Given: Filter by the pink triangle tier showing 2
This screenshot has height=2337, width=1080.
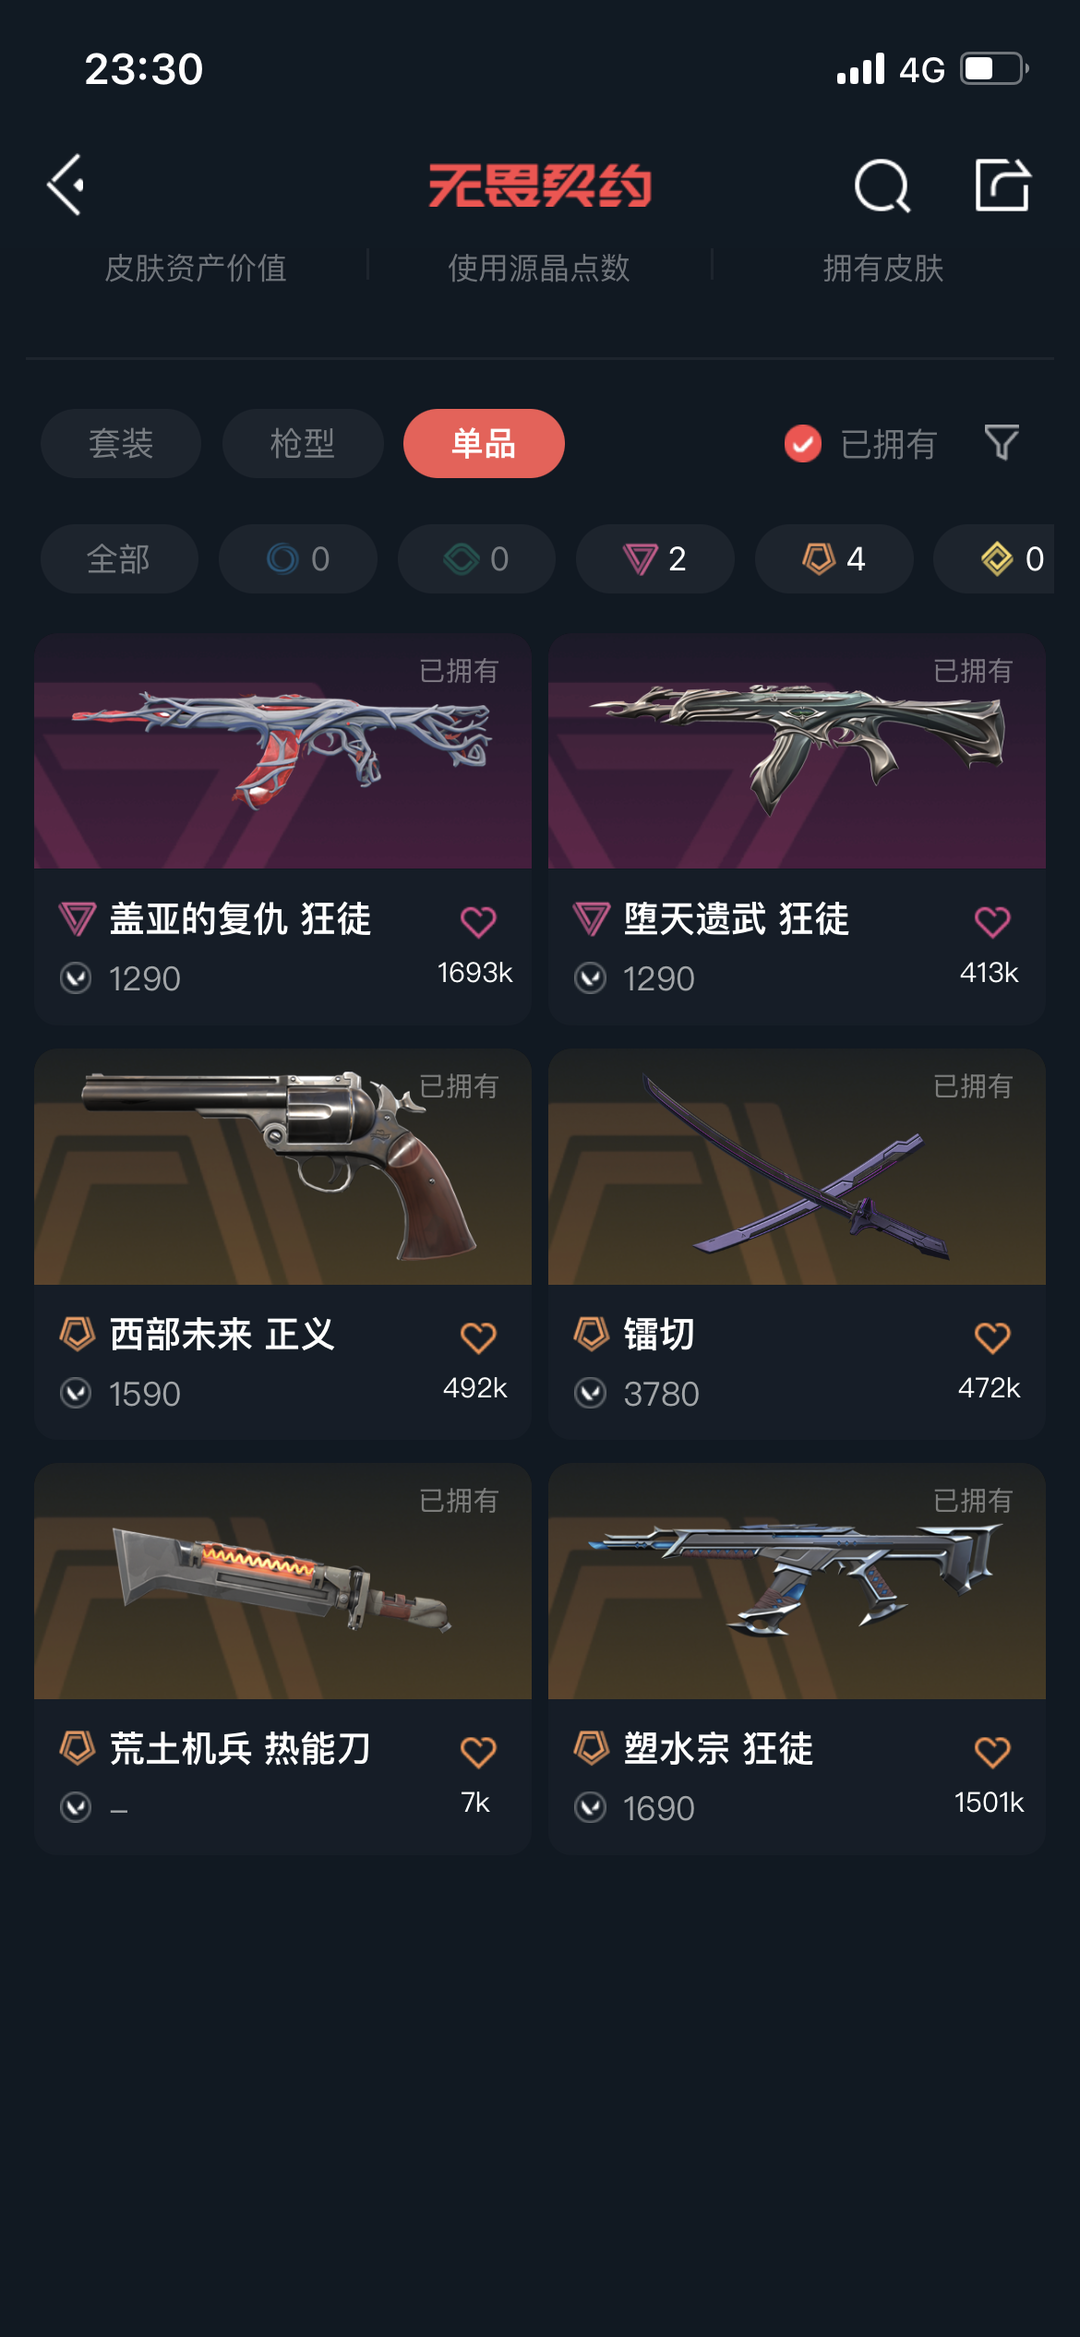Looking at the screenshot, I should 655,559.
